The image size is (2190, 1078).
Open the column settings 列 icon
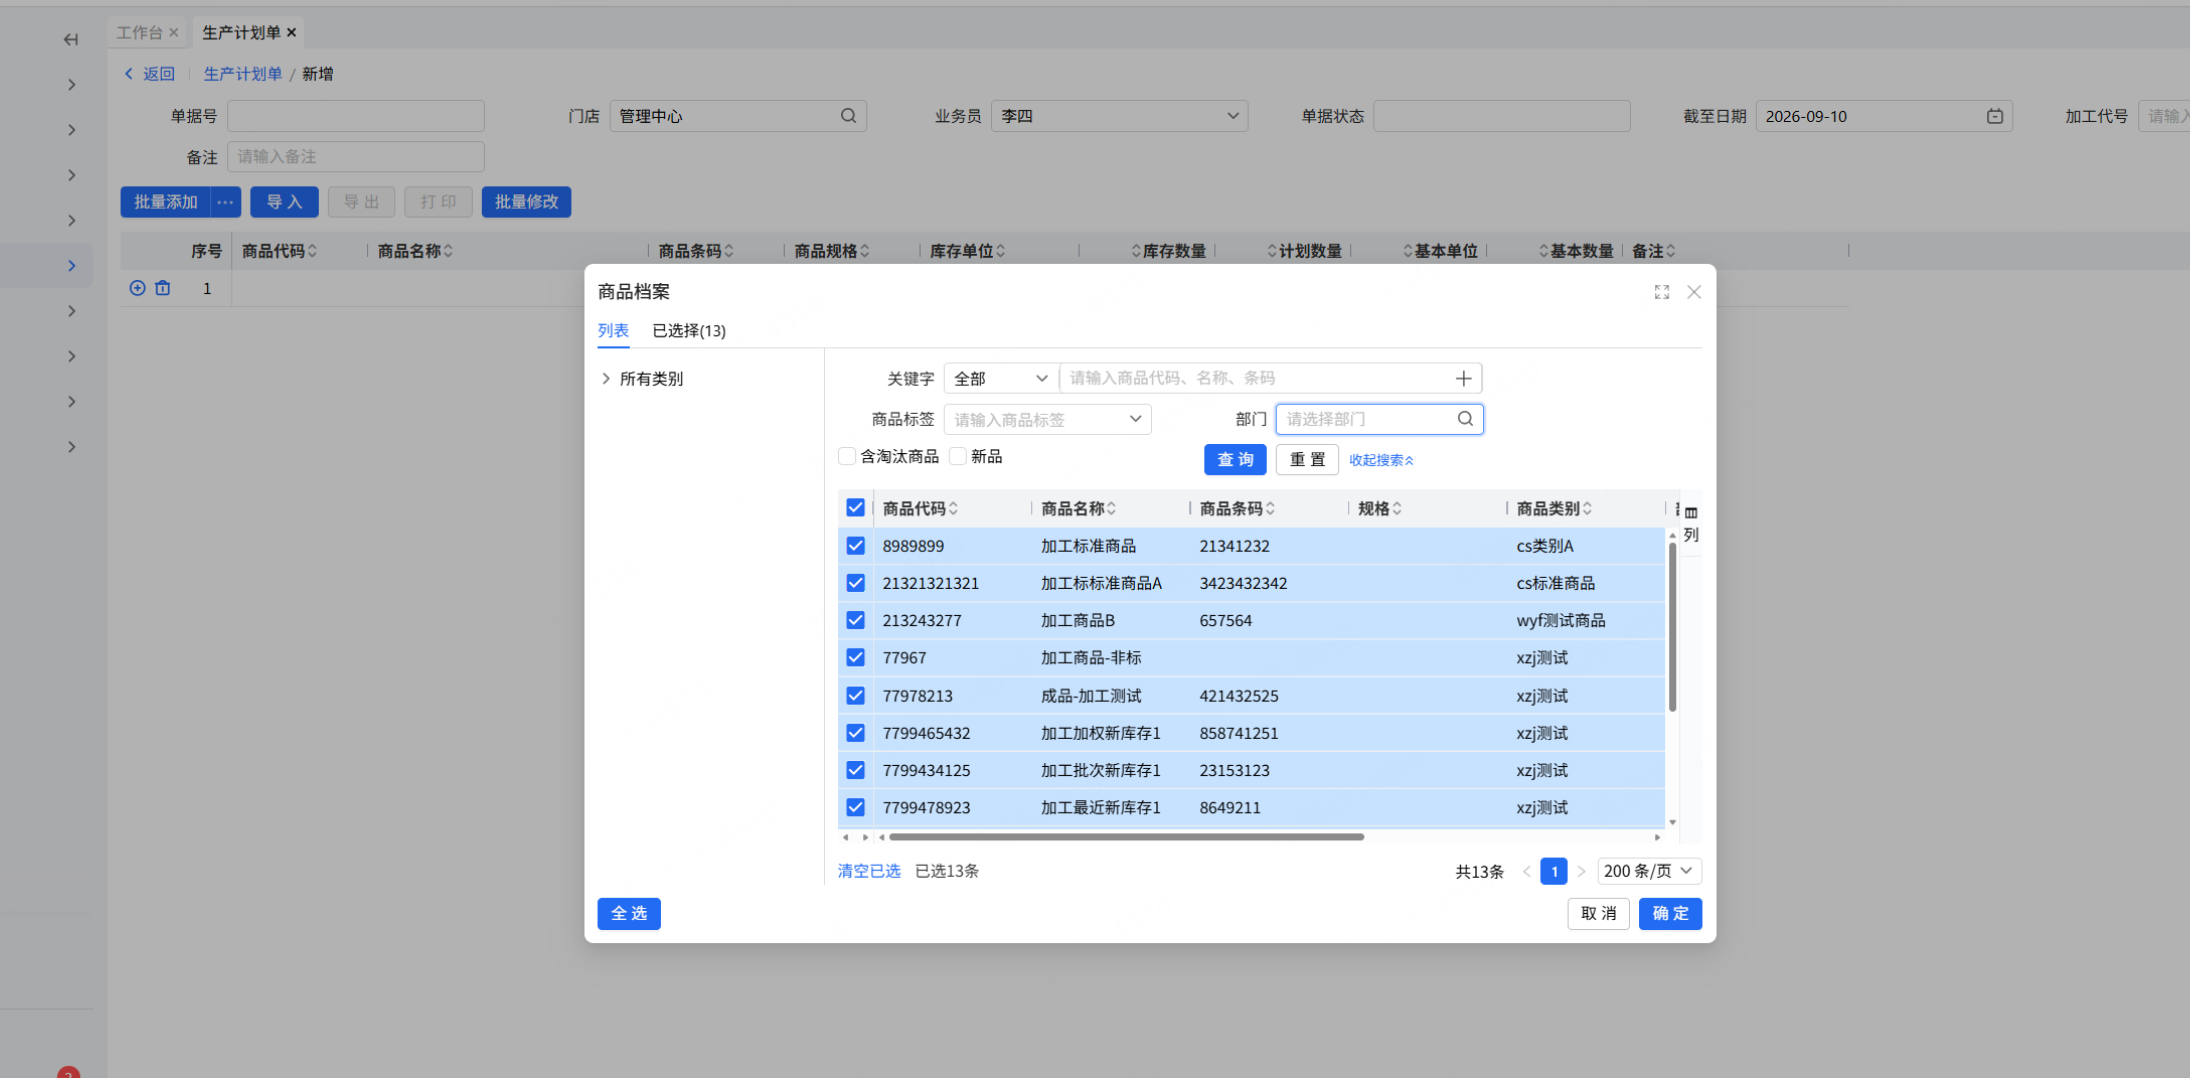click(1691, 524)
